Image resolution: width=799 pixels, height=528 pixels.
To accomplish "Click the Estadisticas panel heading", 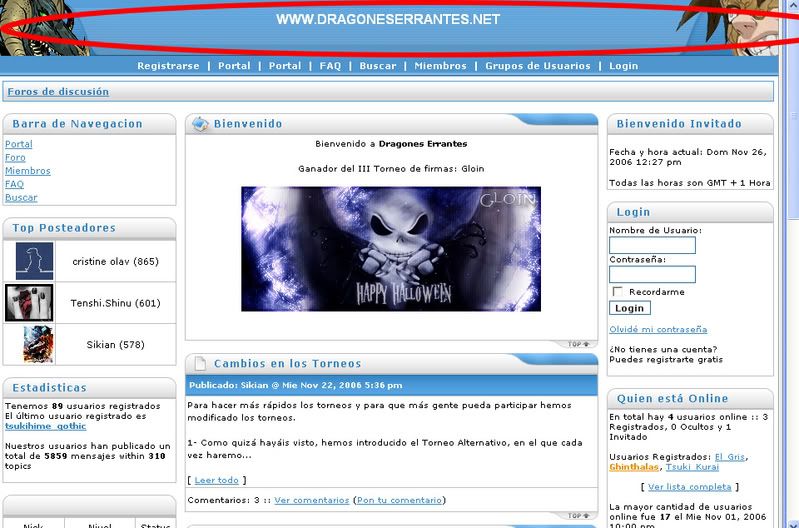I will coord(49,388).
